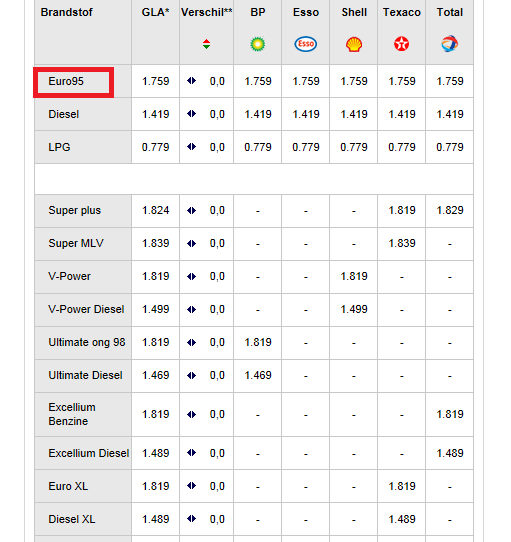Screen dimensions: 511x542
Task: Click BP's Ultimate Diesel price 1.469
Action: (x=258, y=375)
